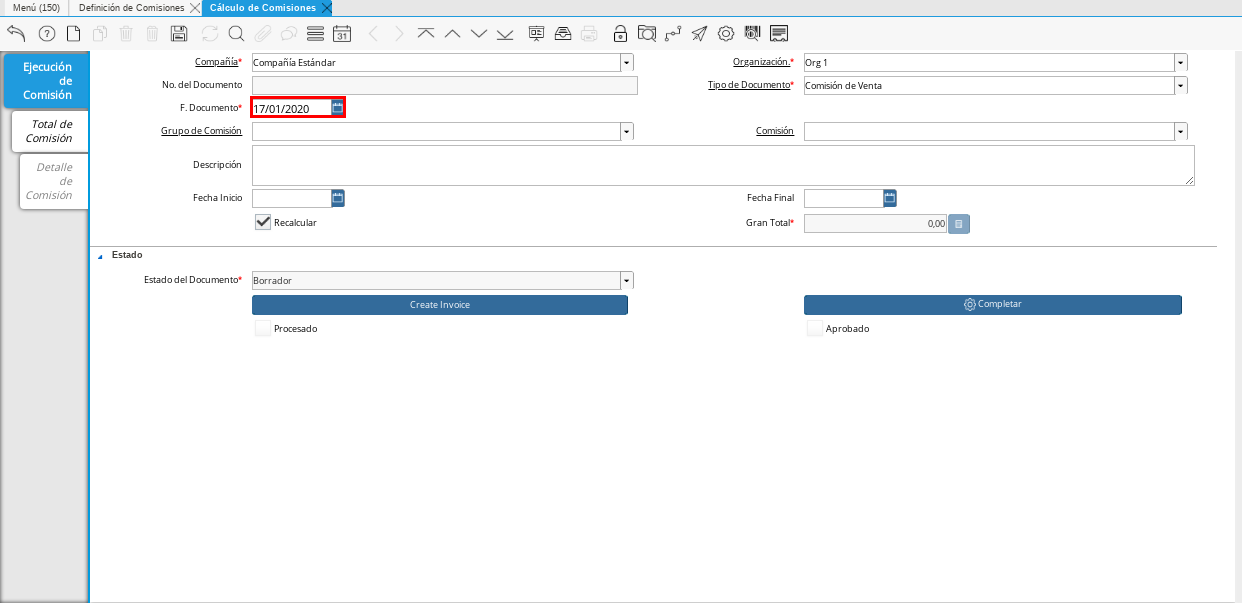Toggle grid view with the stacked-lines icon

click(315, 33)
